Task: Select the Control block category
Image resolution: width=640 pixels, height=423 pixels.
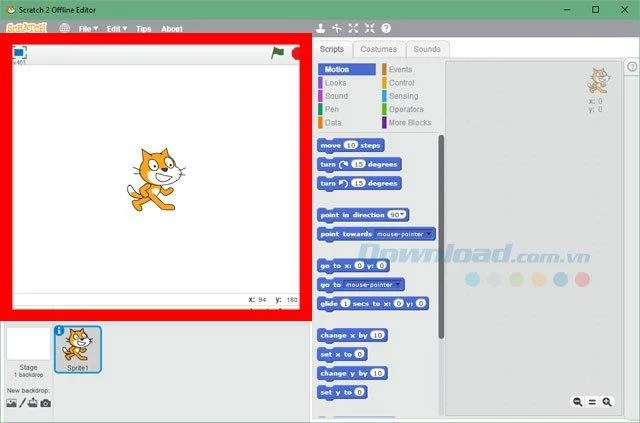Action: [x=398, y=82]
